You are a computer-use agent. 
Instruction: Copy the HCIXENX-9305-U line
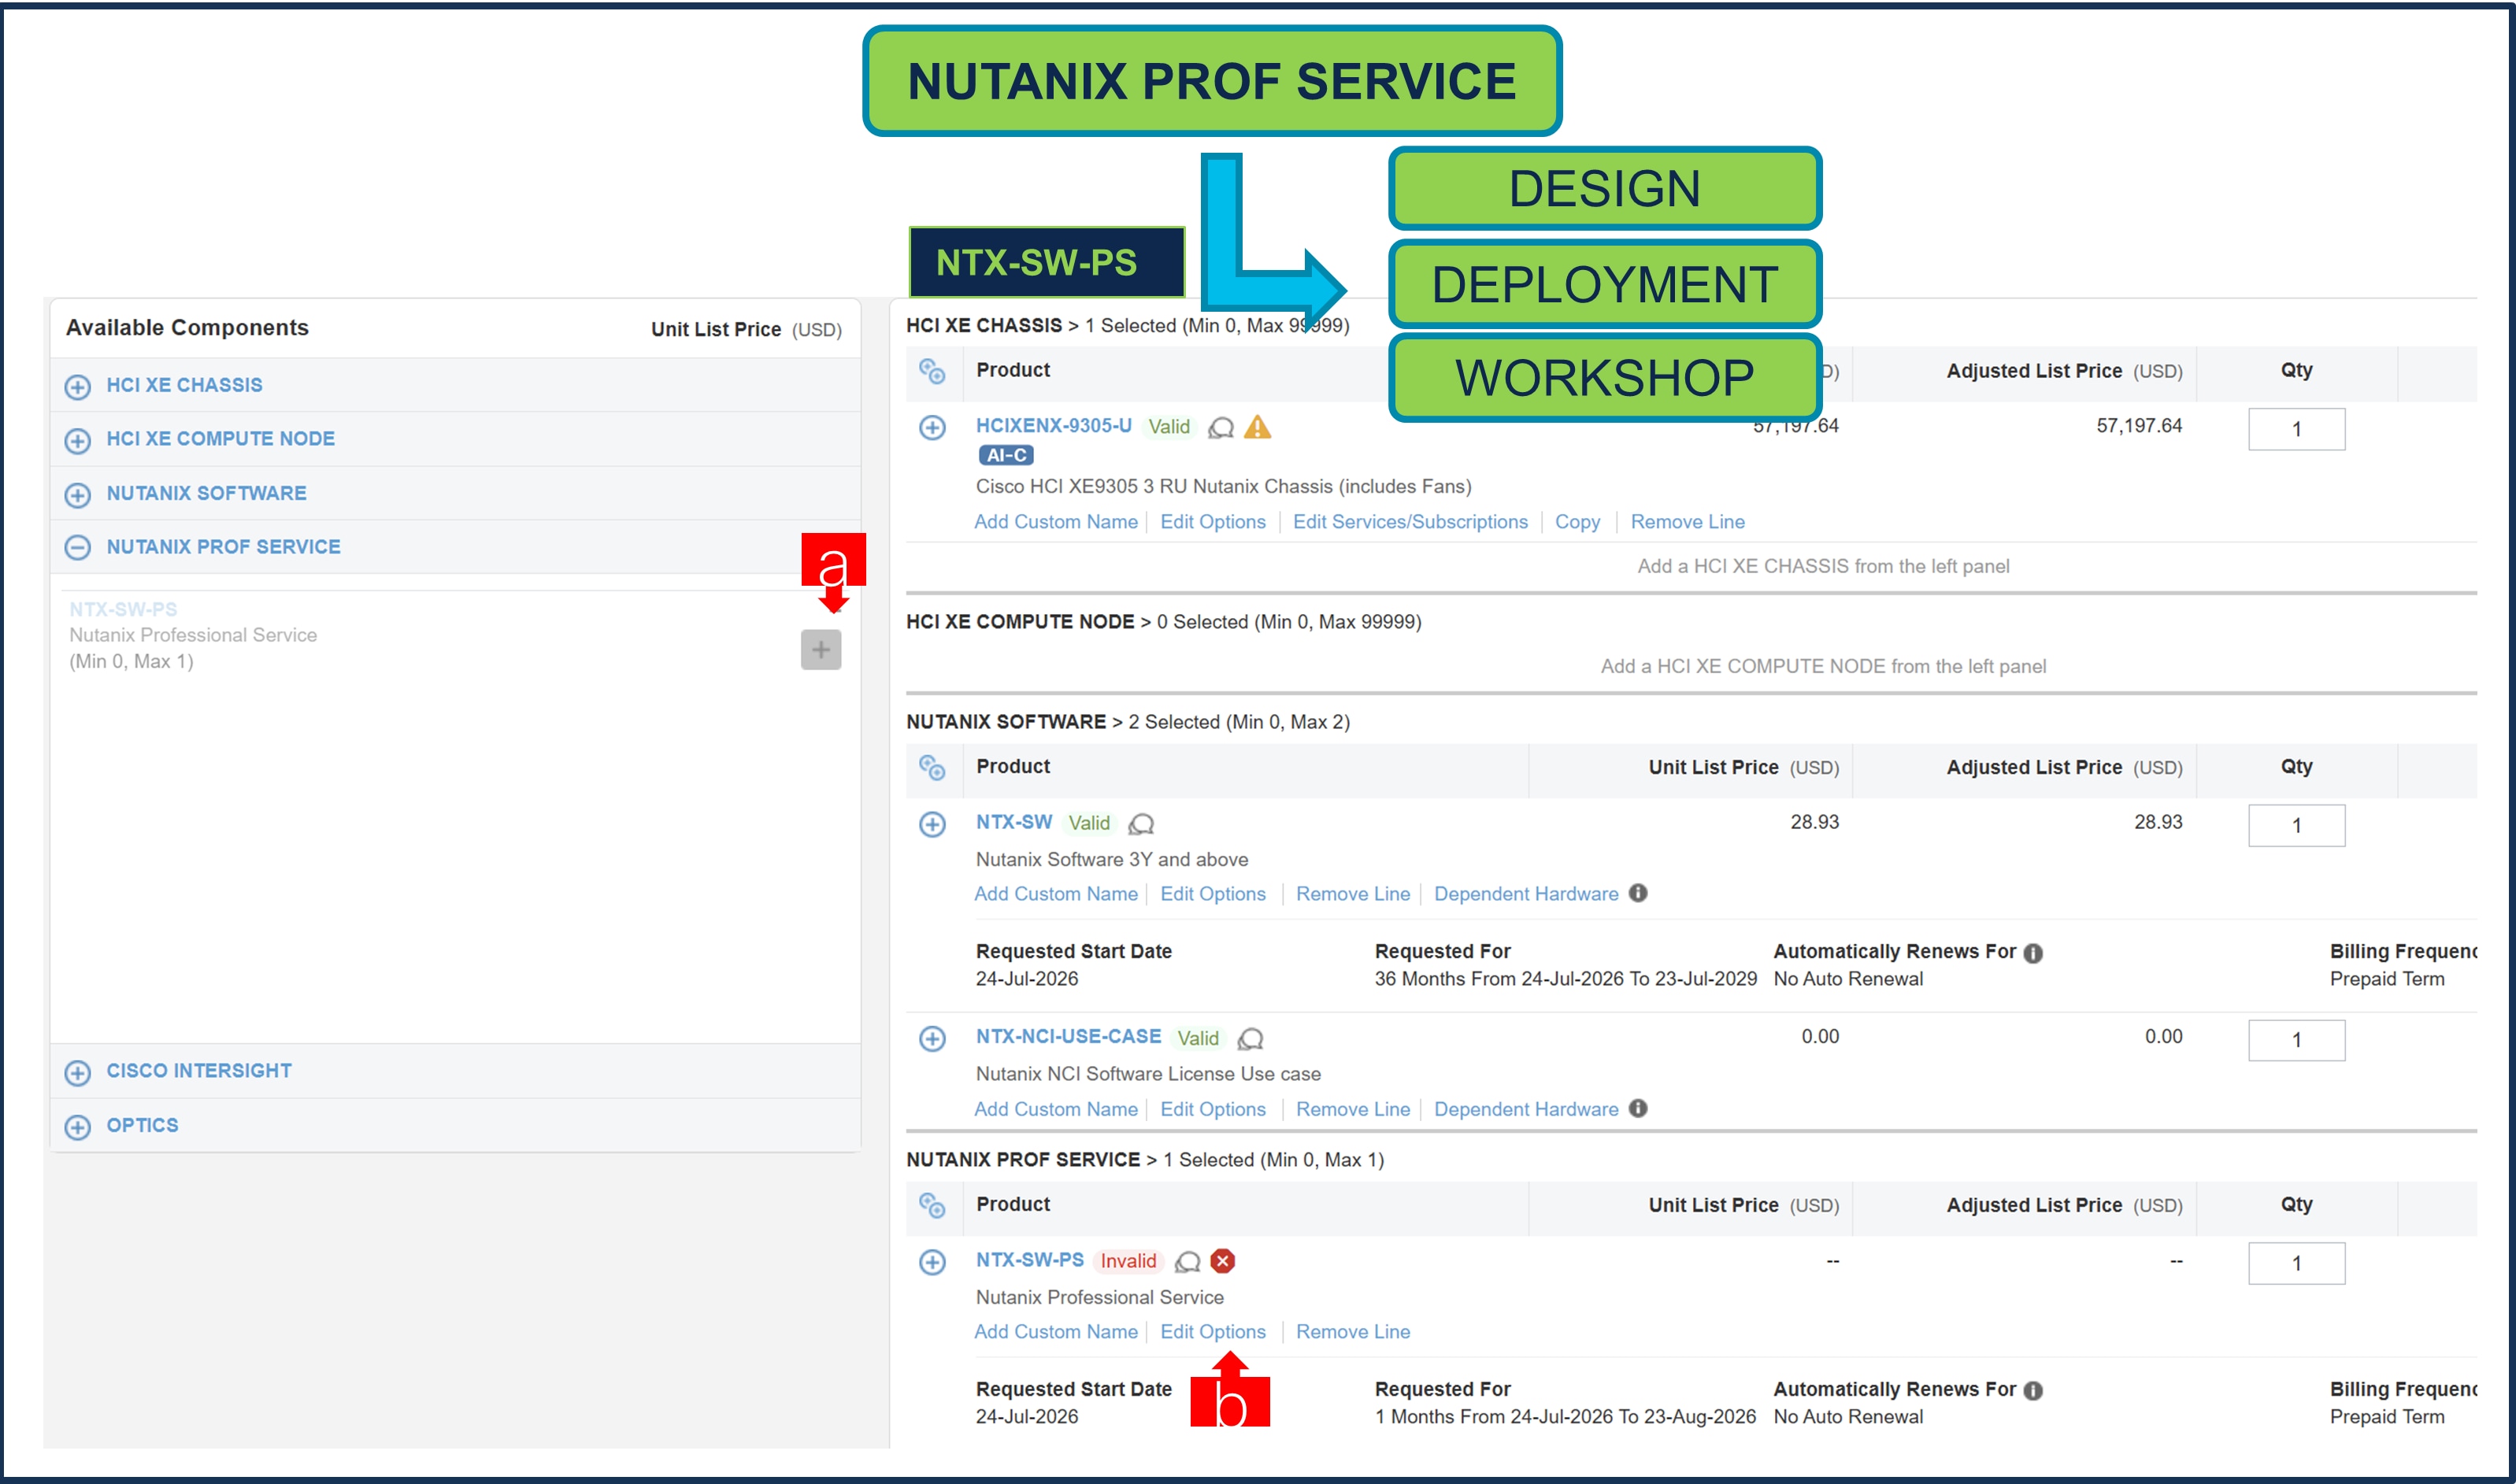(1577, 521)
